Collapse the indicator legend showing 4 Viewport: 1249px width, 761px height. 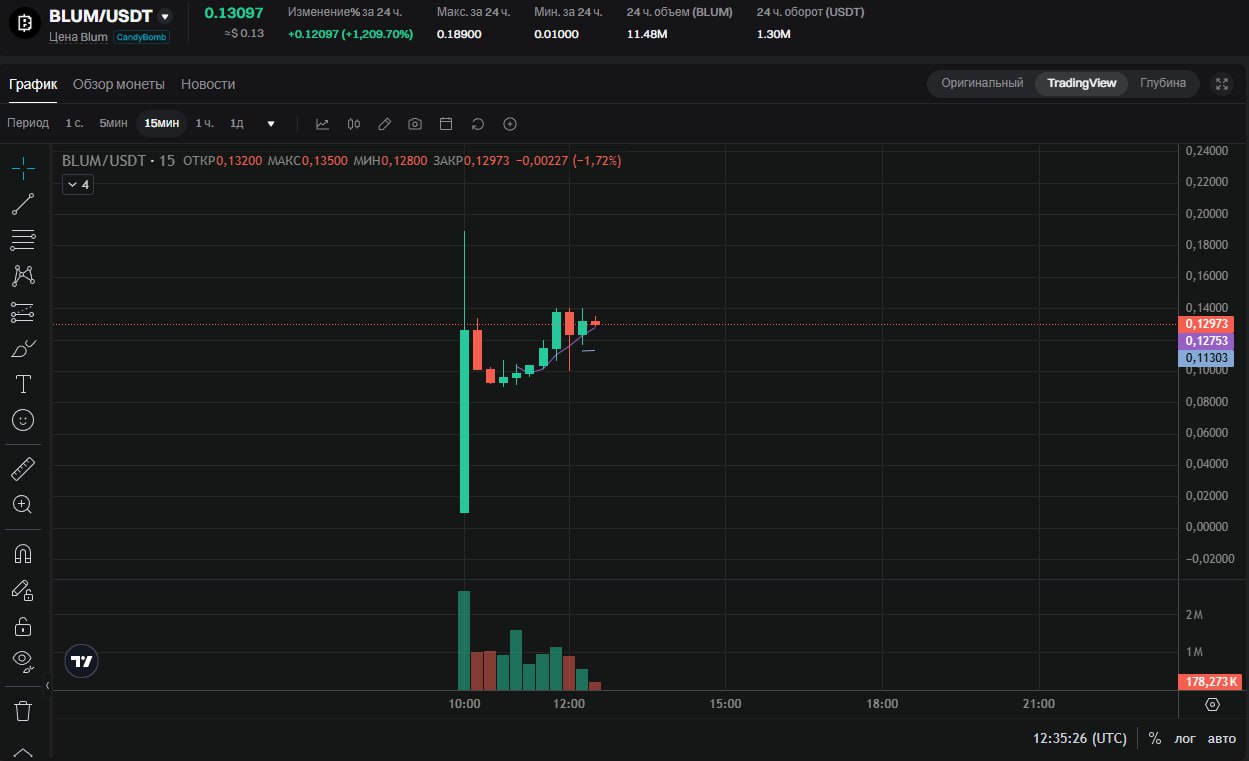78,184
